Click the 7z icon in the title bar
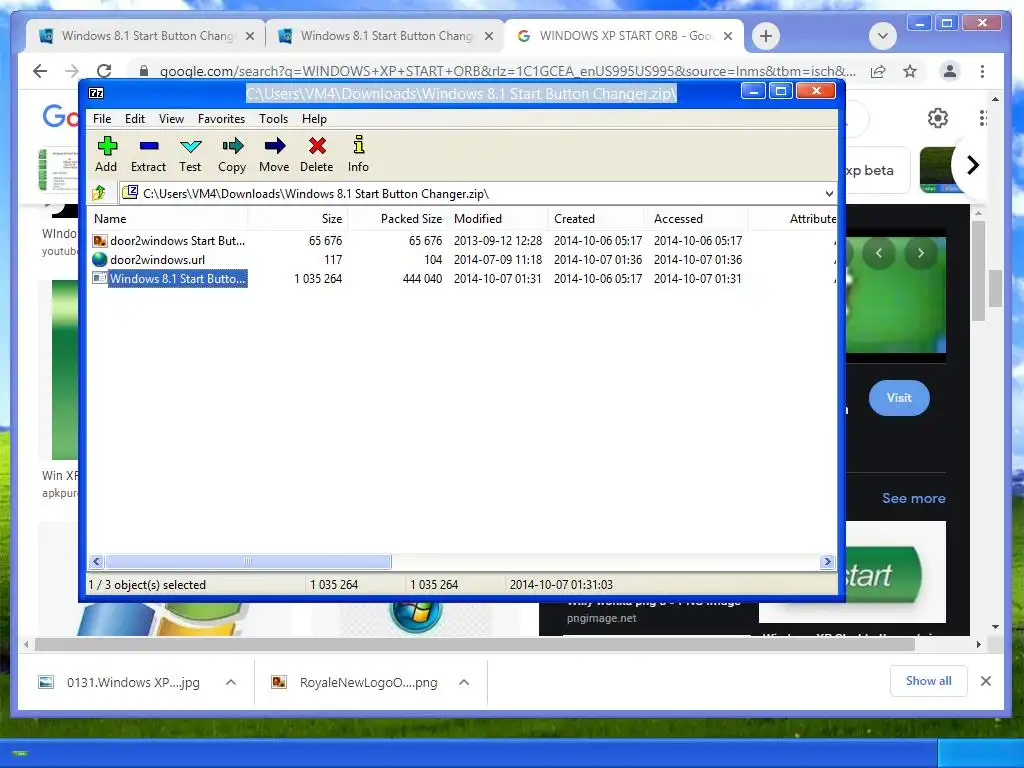This screenshot has width=1024, height=768. (x=96, y=93)
